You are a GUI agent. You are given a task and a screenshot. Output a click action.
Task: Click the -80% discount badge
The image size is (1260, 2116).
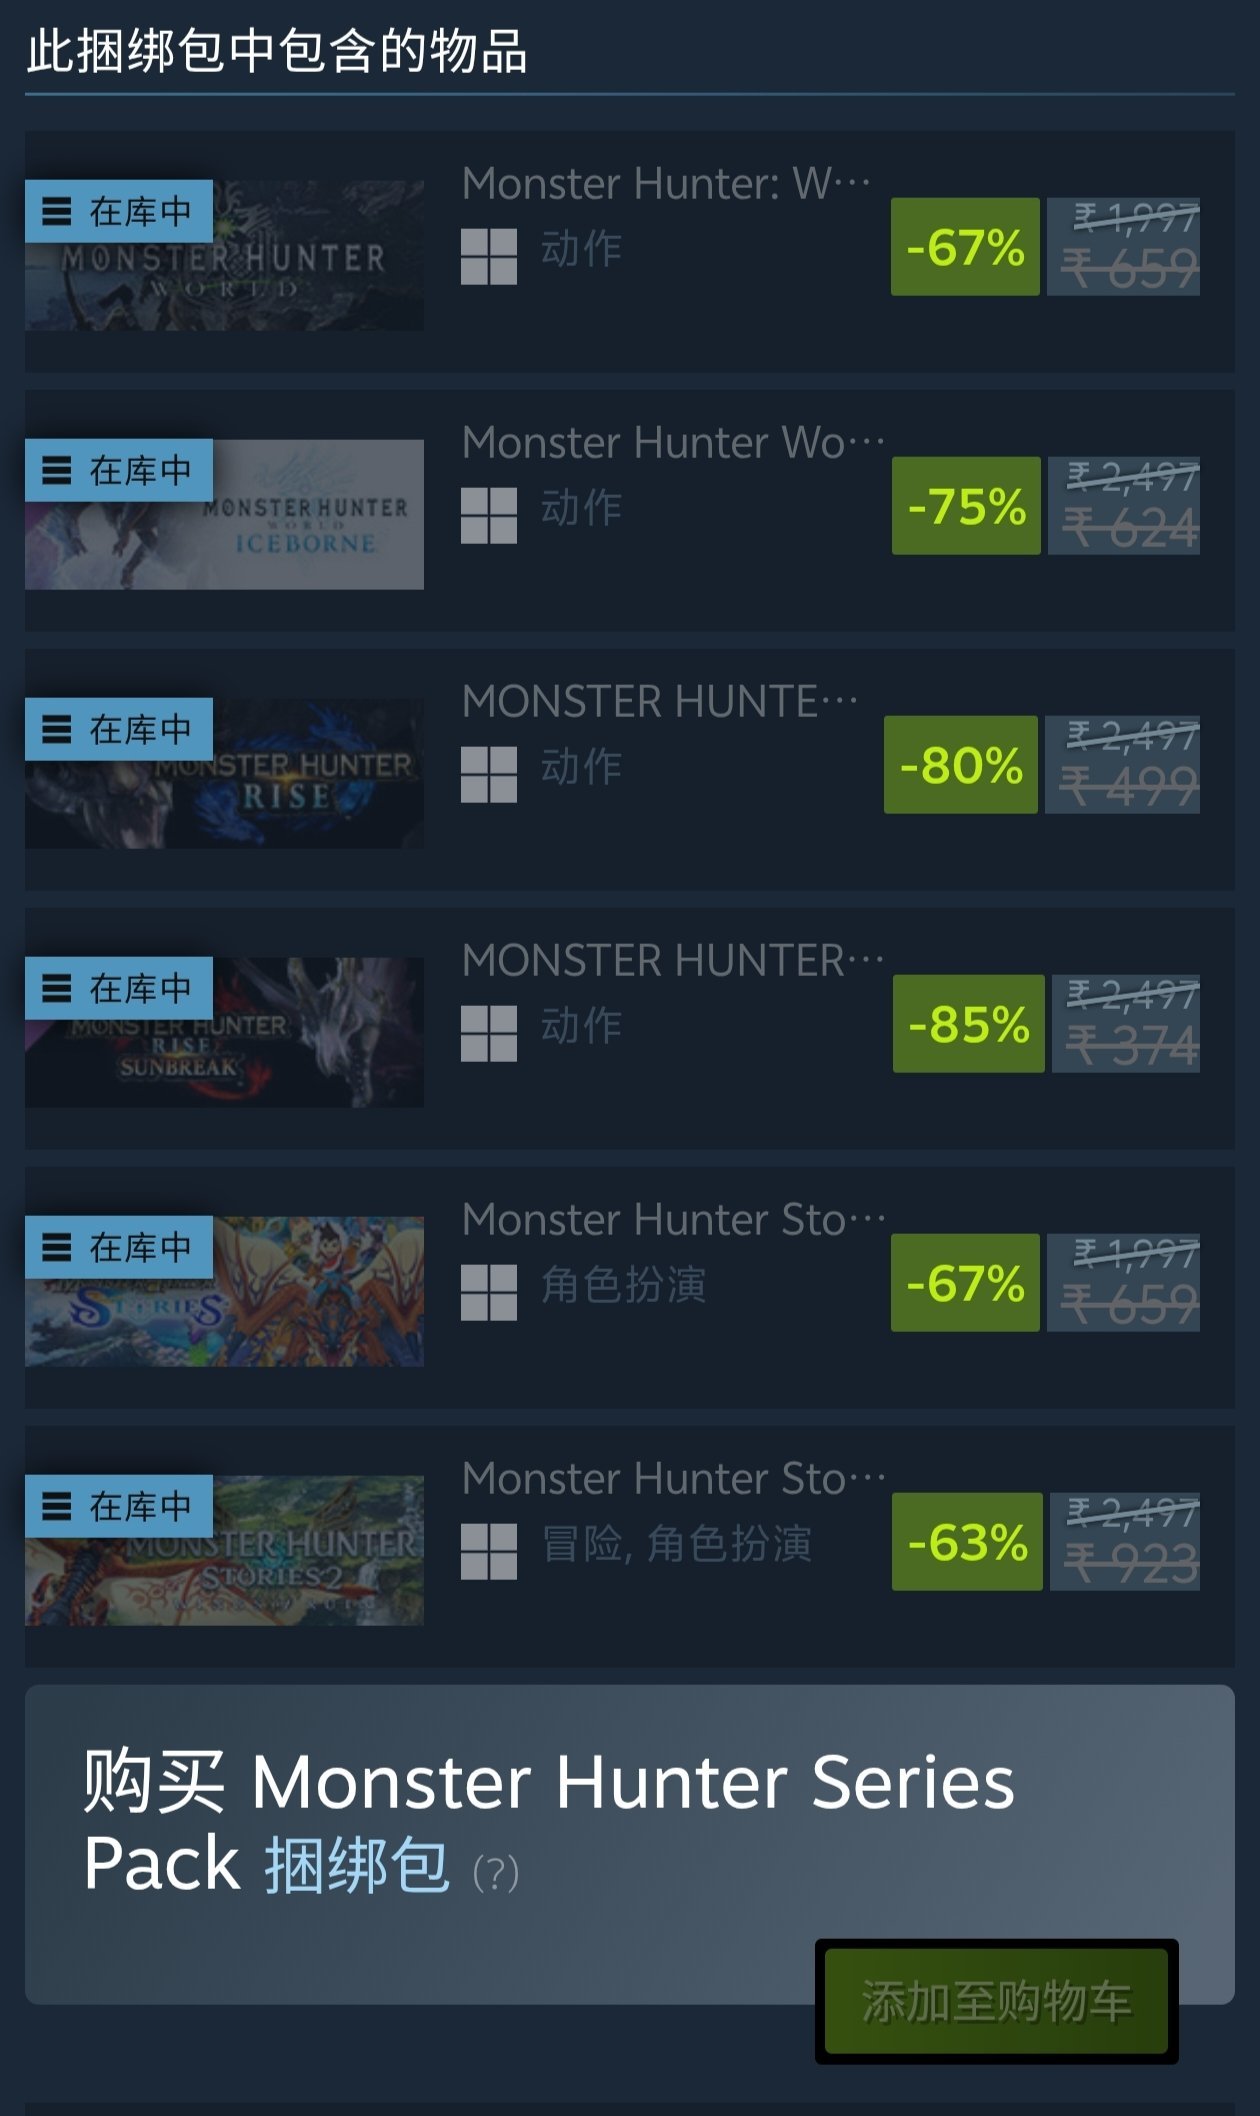click(x=961, y=765)
